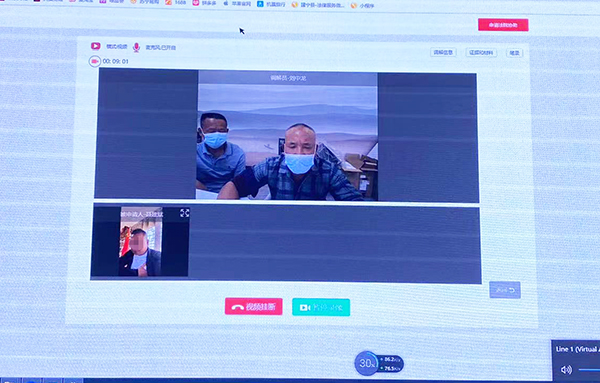Click the circular recording camera icon
This screenshot has height=383, width=600.
click(95, 61)
